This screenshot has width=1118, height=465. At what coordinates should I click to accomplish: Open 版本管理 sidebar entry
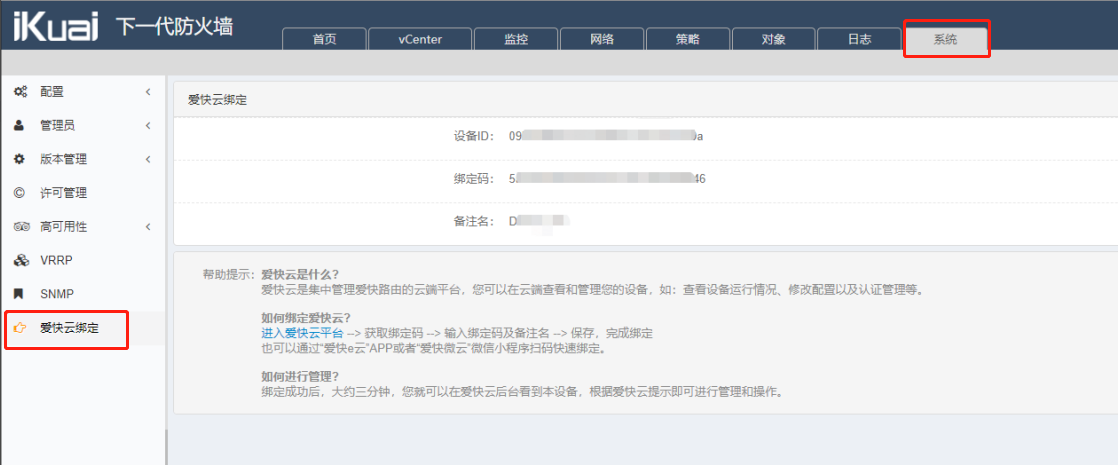coord(83,159)
